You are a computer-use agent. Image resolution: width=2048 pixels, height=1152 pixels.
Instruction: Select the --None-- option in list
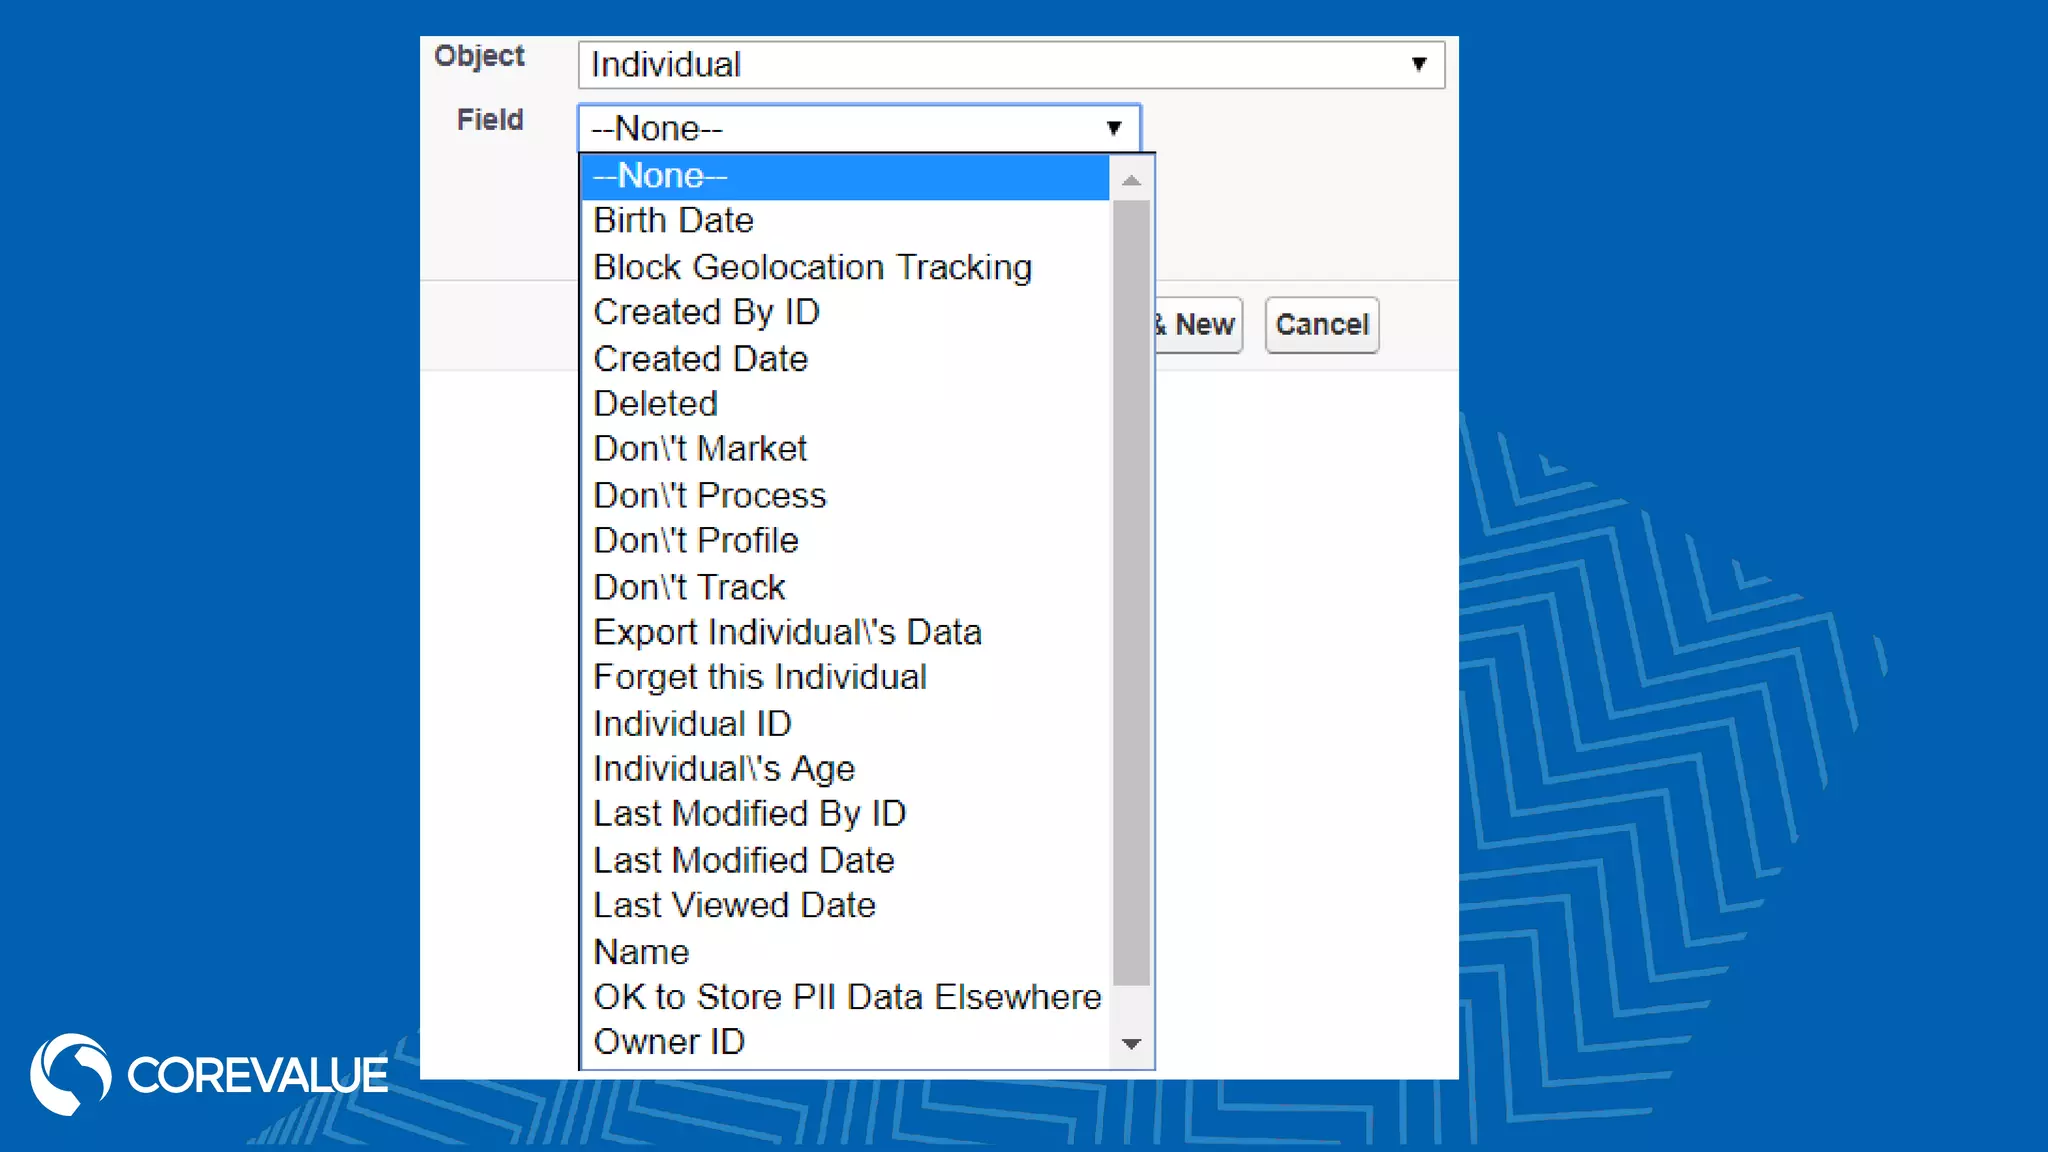[x=845, y=176]
